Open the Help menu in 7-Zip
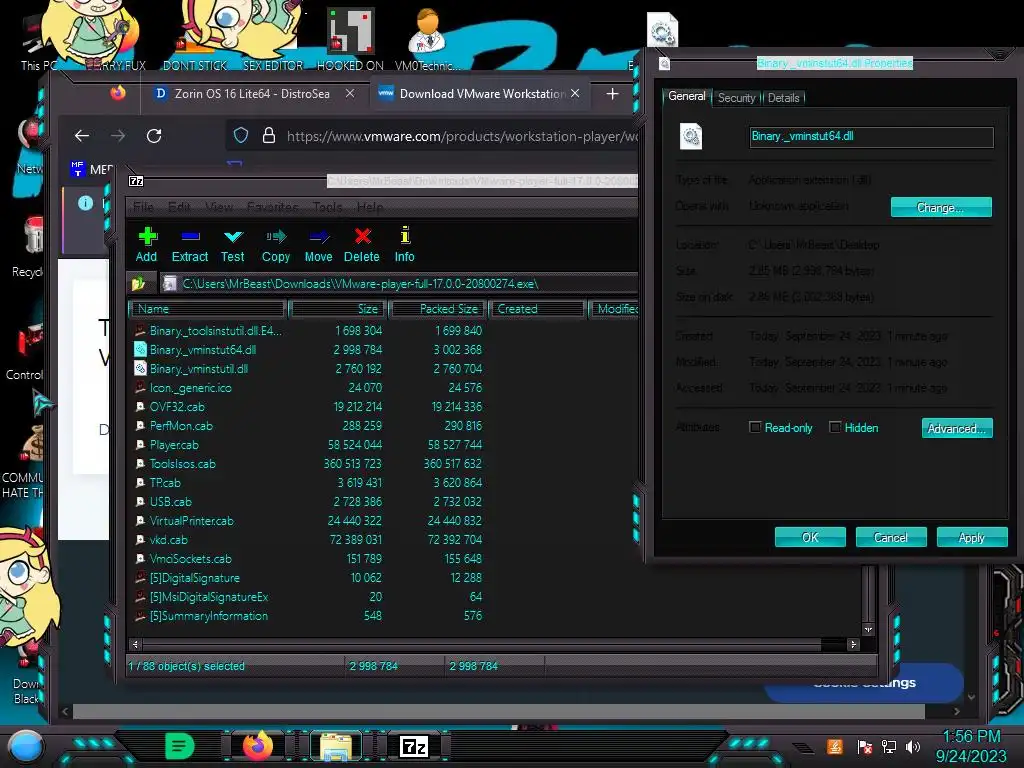The image size is (1024, 768). click(370, 207)
